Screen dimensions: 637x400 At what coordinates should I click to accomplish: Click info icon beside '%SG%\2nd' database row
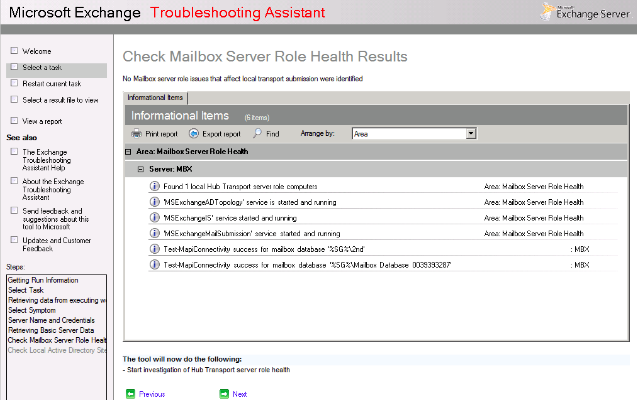[x=154, y=249]
